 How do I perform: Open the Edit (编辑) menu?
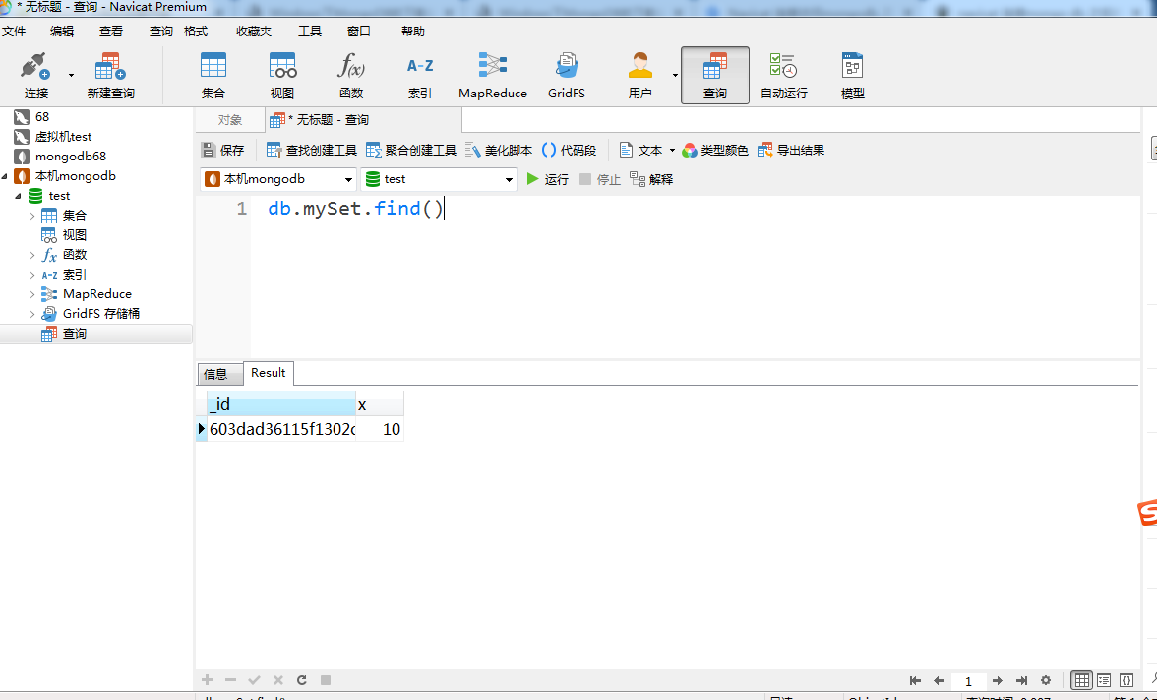[x=62, y=31]
